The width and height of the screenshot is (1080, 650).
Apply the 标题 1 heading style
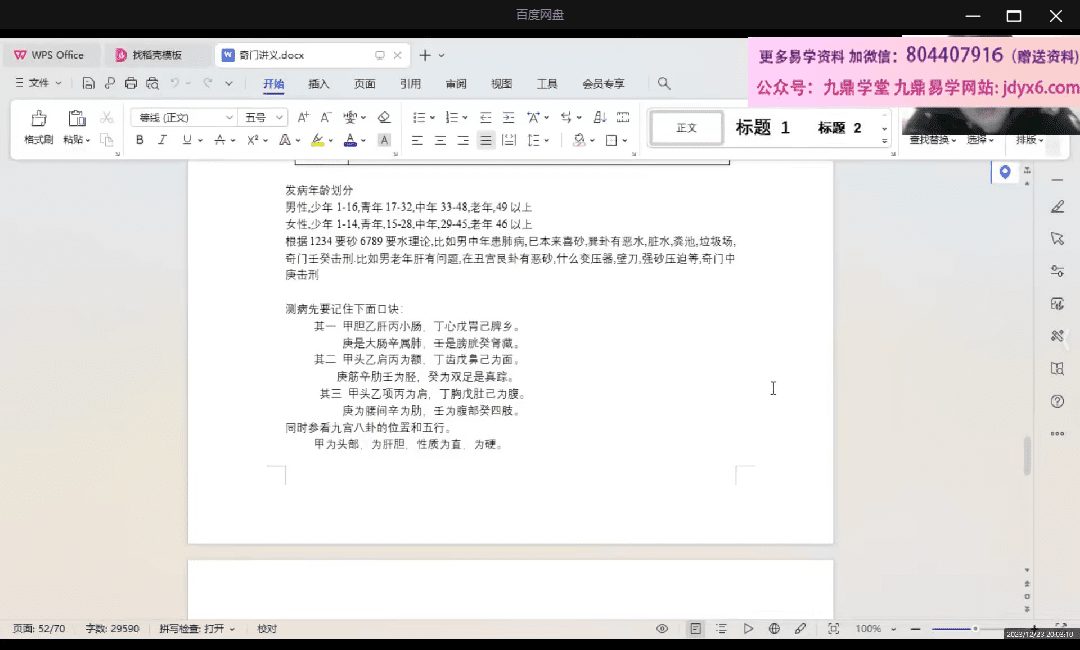[762, 128]
